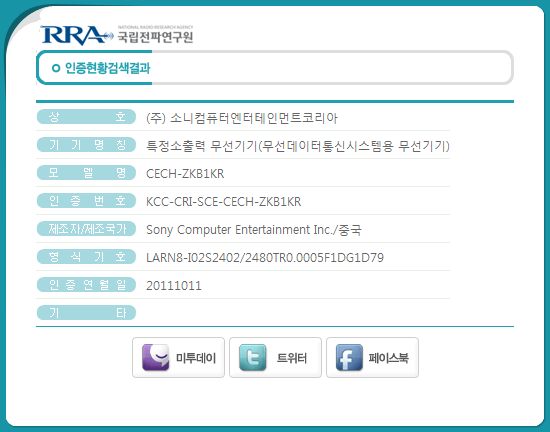Select the 특정소출력 무선기기 device name text

298,146
